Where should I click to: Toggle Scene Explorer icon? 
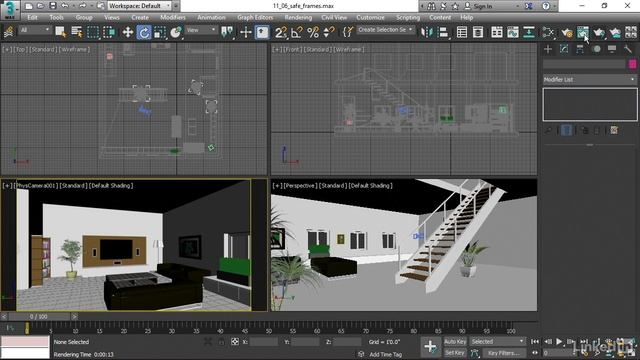coord(462,32)
